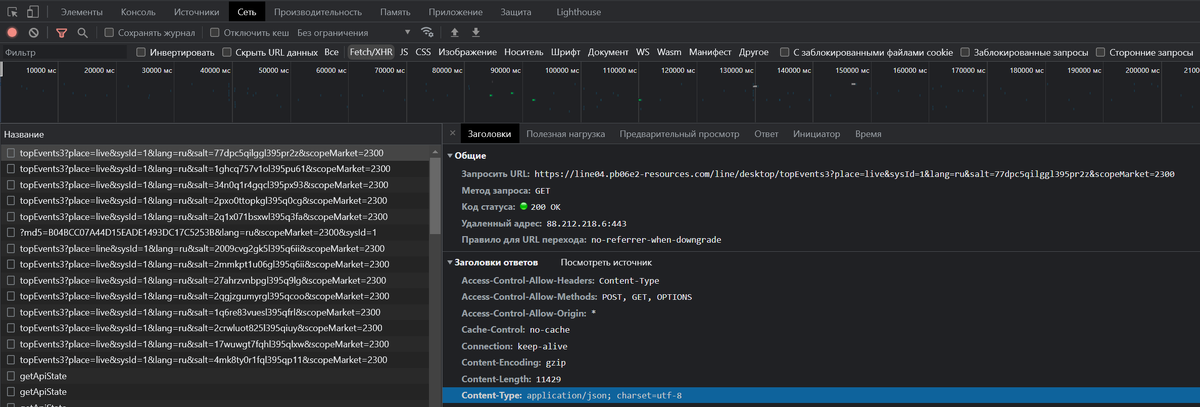The height and width of the screenshot is (407, 1200).
Task: Open the 'Защита' tab
Action: pyautogui.click(x=516, y=12)
